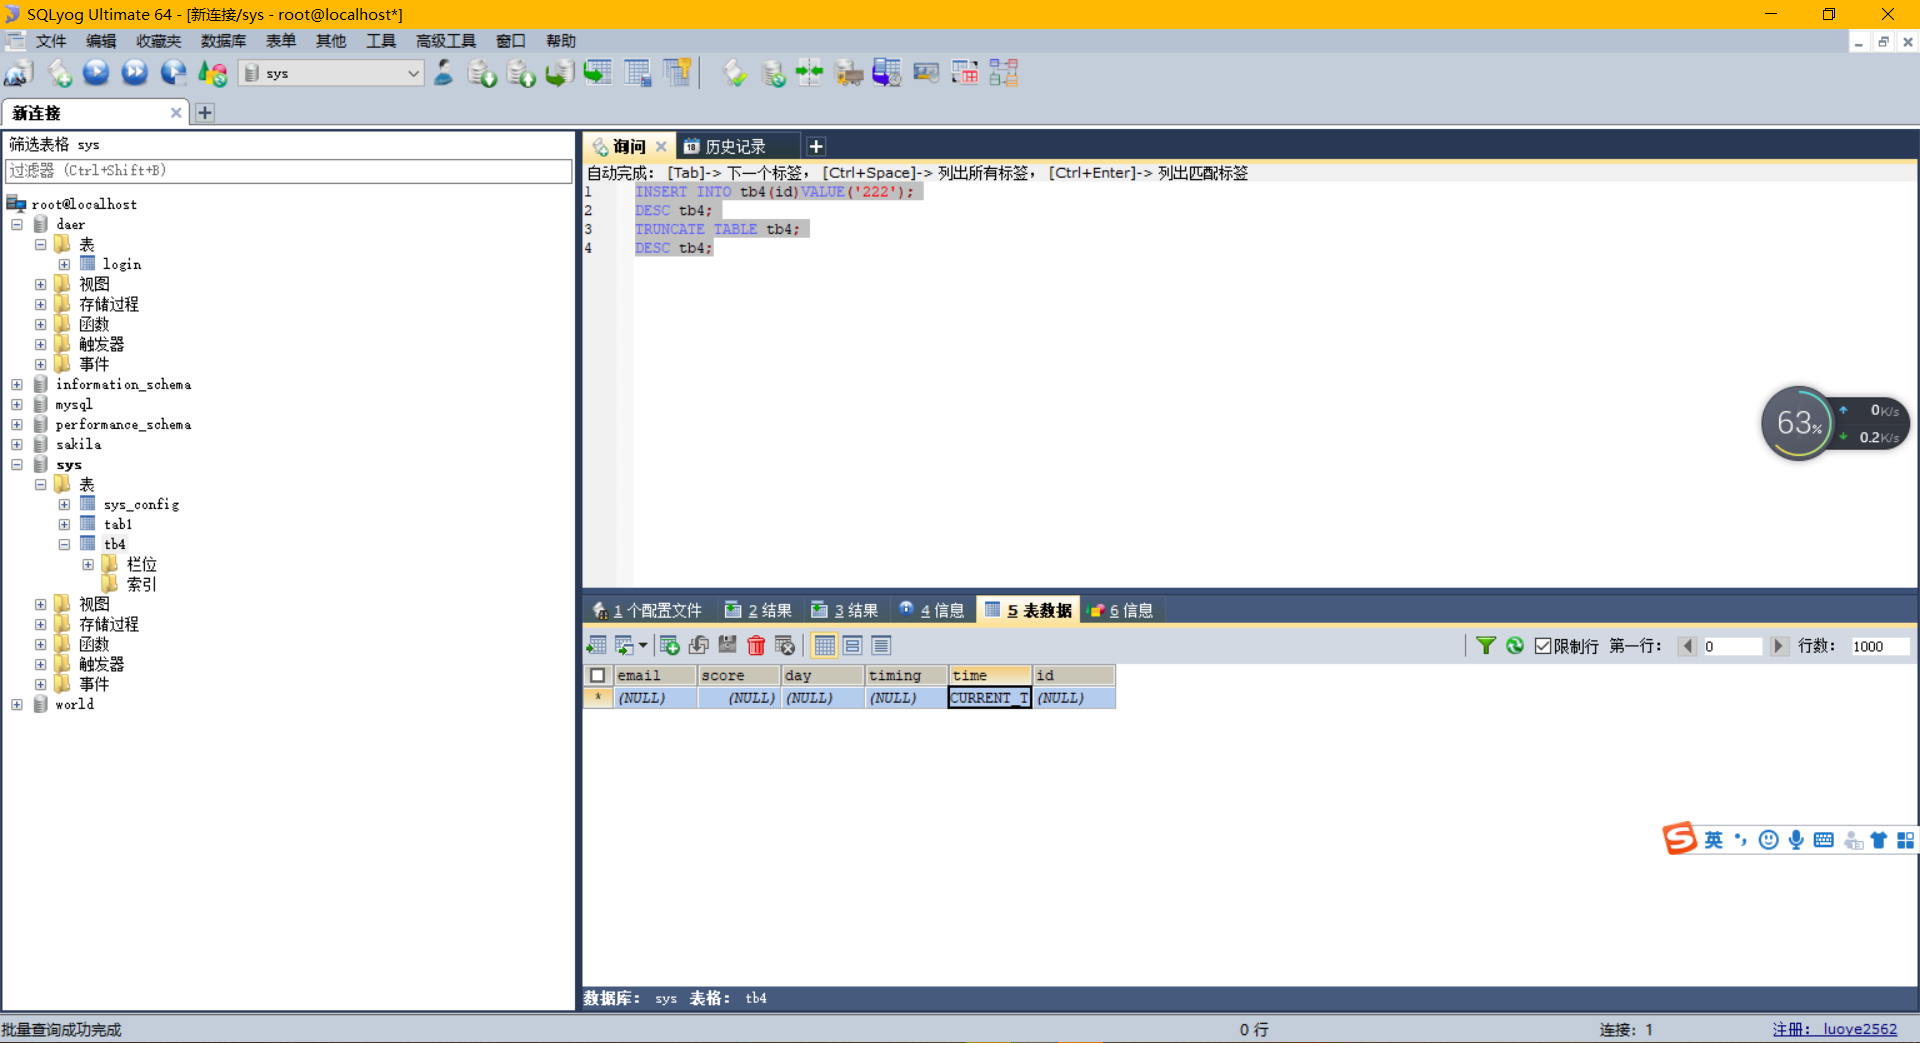Click the copy database to other host icon

[559, 73]
